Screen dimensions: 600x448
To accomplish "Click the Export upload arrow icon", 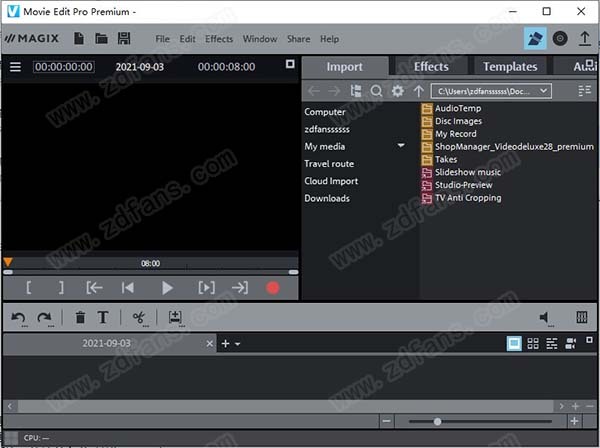I will point(584,38).
